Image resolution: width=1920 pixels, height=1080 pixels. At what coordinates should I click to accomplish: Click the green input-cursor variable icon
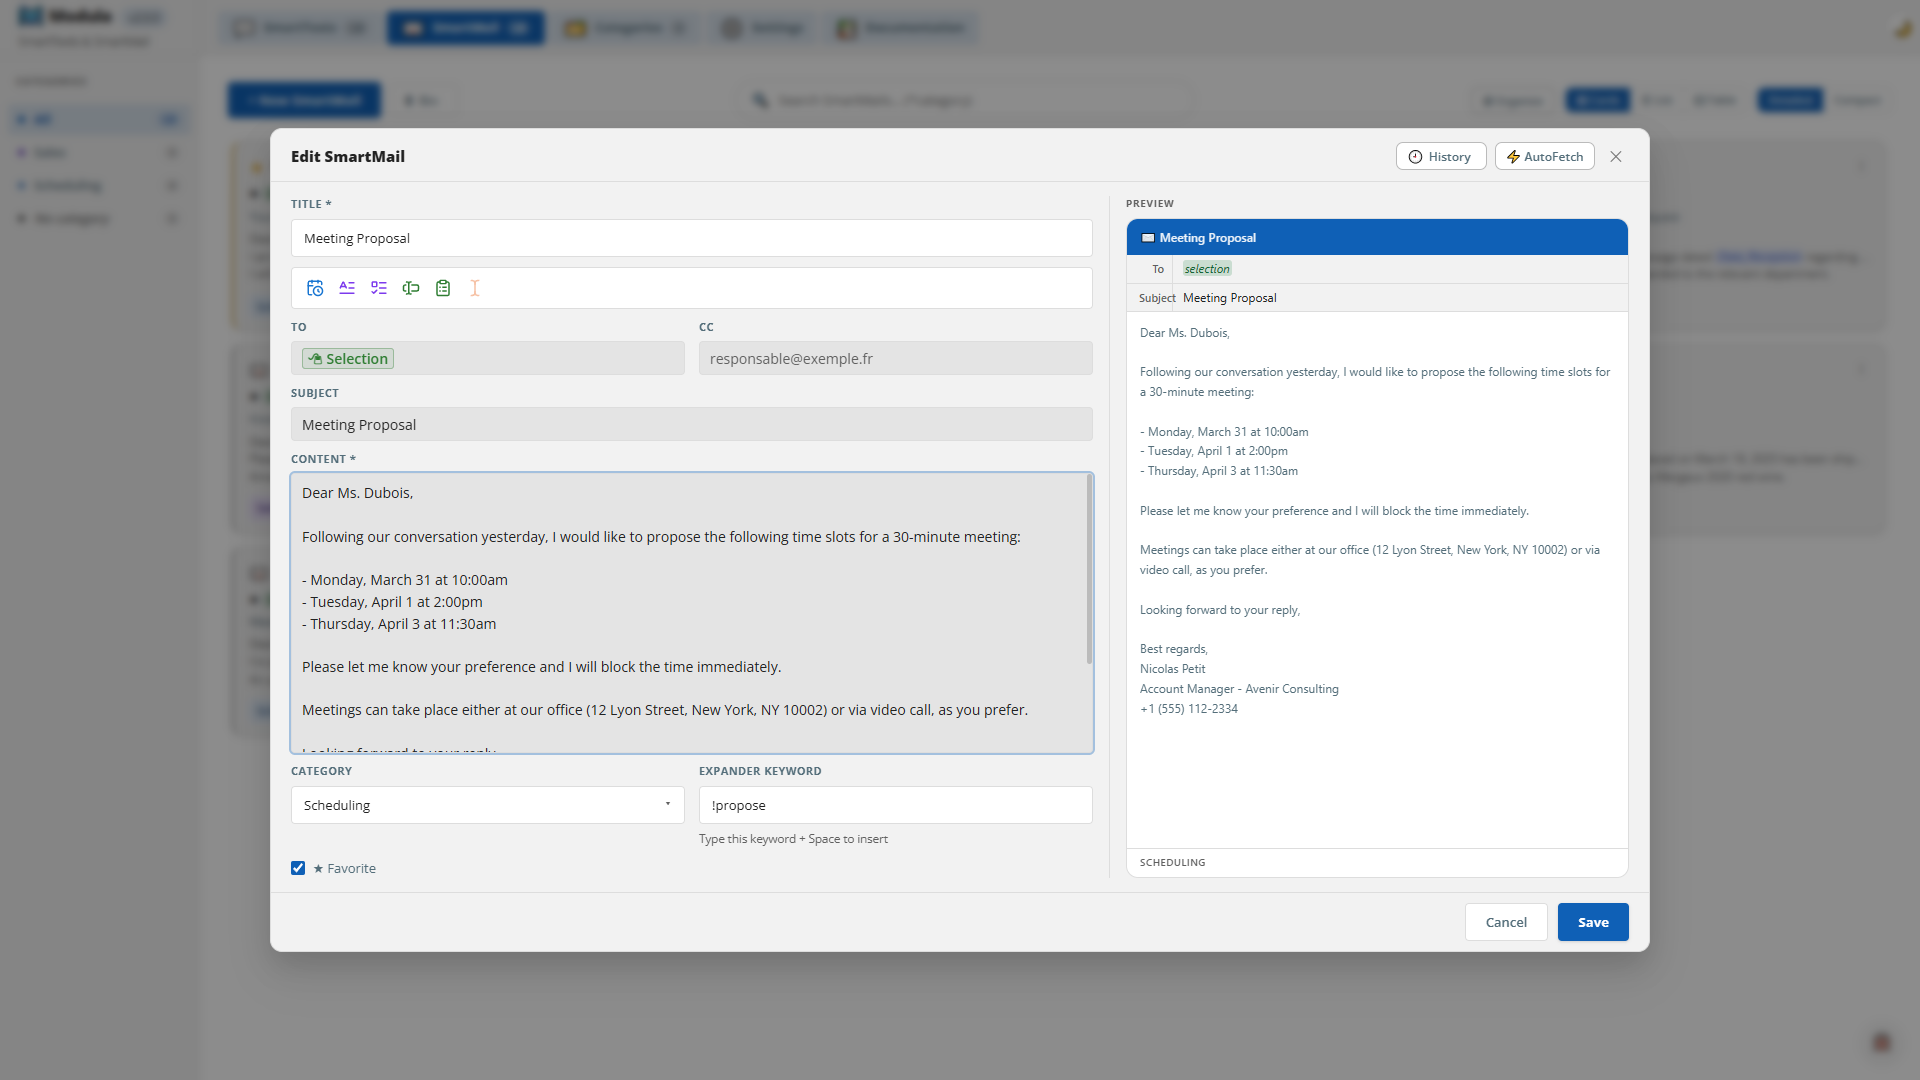(x=411, y=288)
